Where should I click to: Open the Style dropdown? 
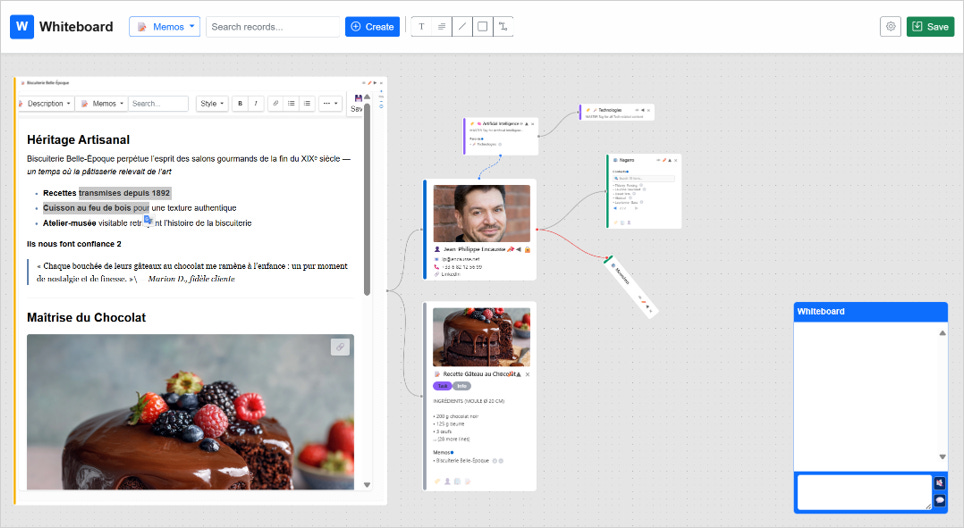212,103
